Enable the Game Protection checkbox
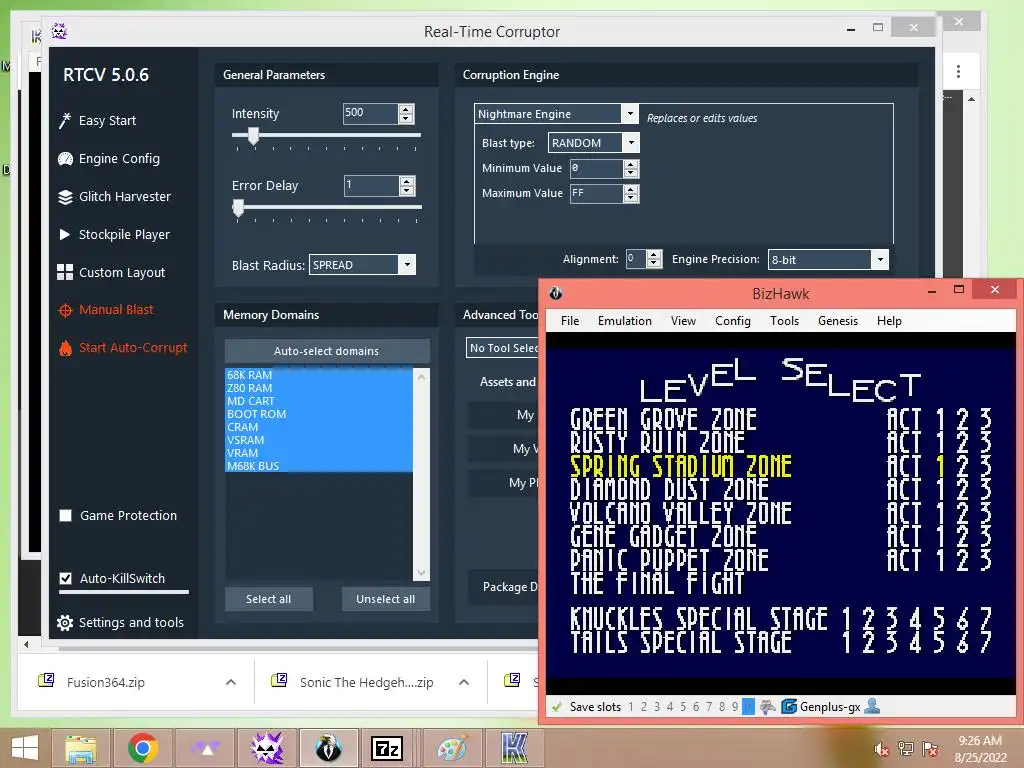 pyautogui.click(x=65, y=516)
